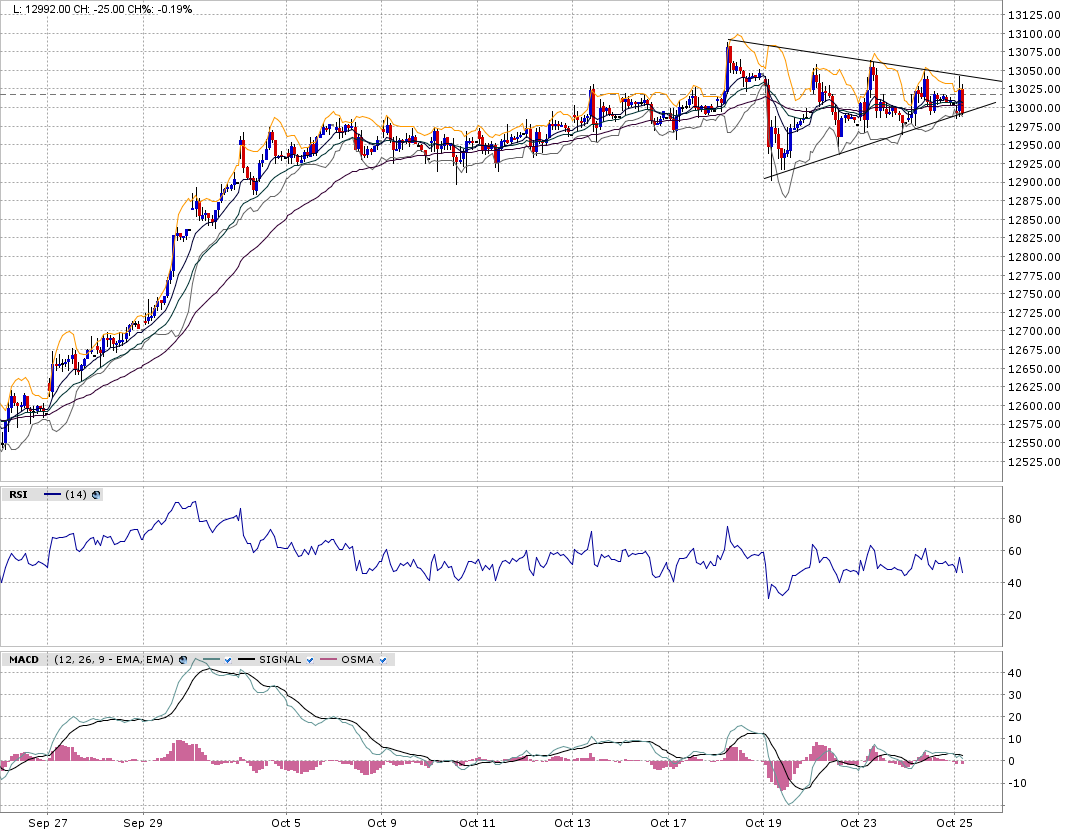Toggle the MACD line visibility checkbox
The height and width of the screenshot is (837, 1069).
pos(228,660)
